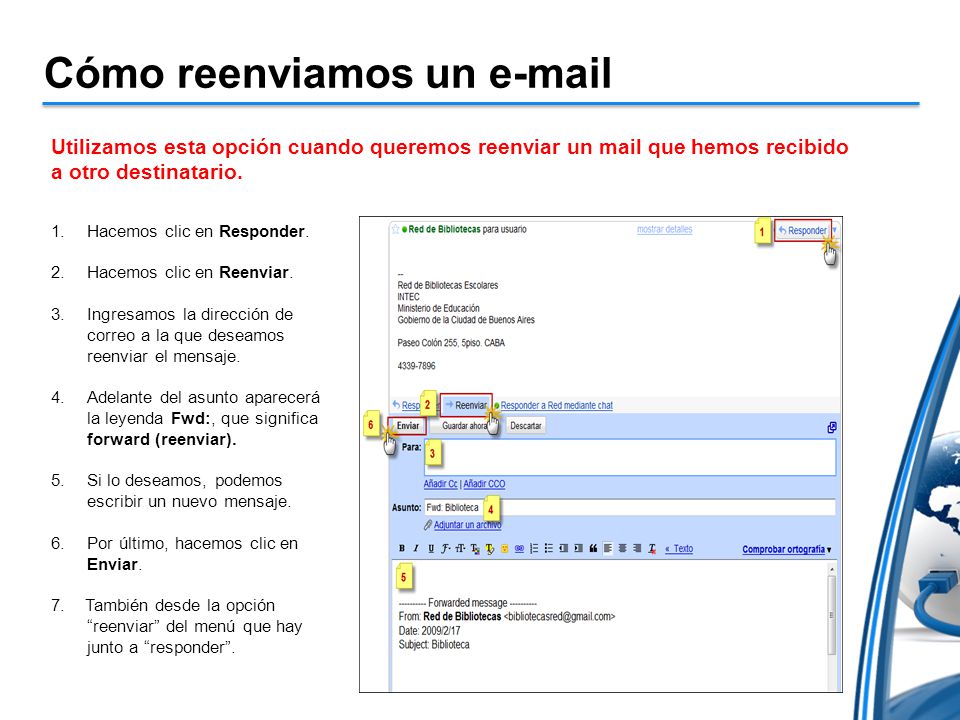Decrease indent of message text
Viewport: 960px width, 720px height.
coord(563,549)
